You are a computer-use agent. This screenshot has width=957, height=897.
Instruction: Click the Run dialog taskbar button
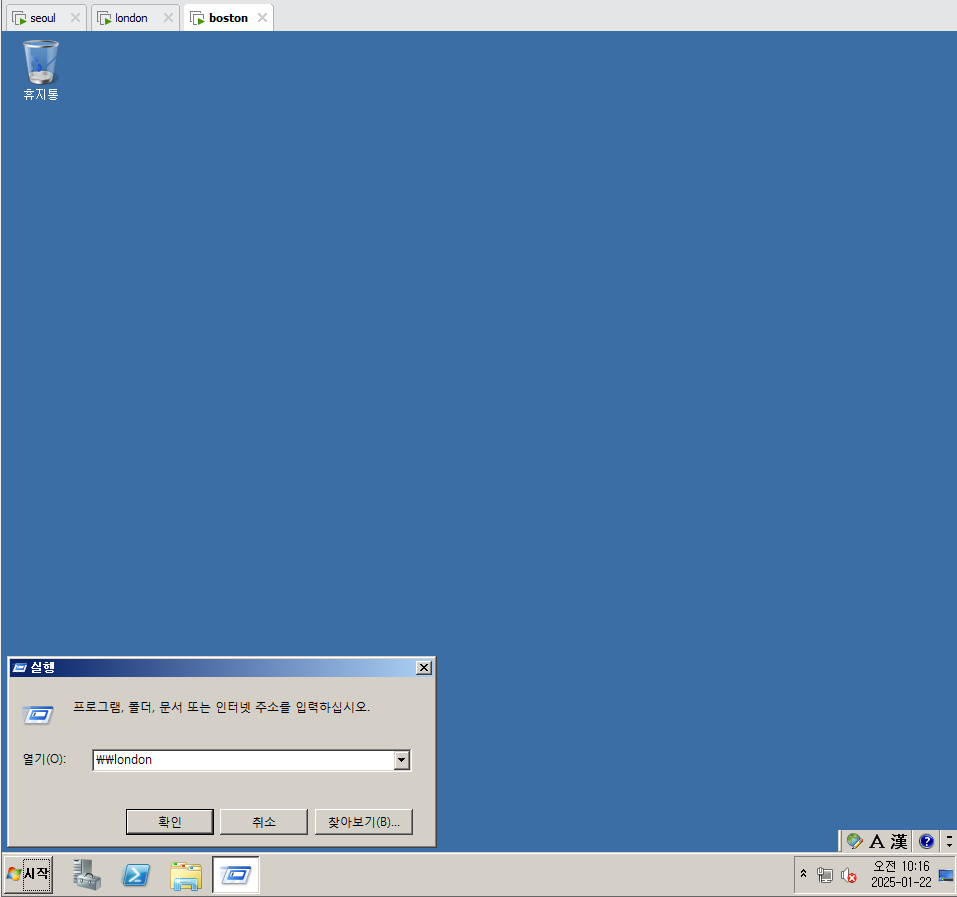coord(236,875)
